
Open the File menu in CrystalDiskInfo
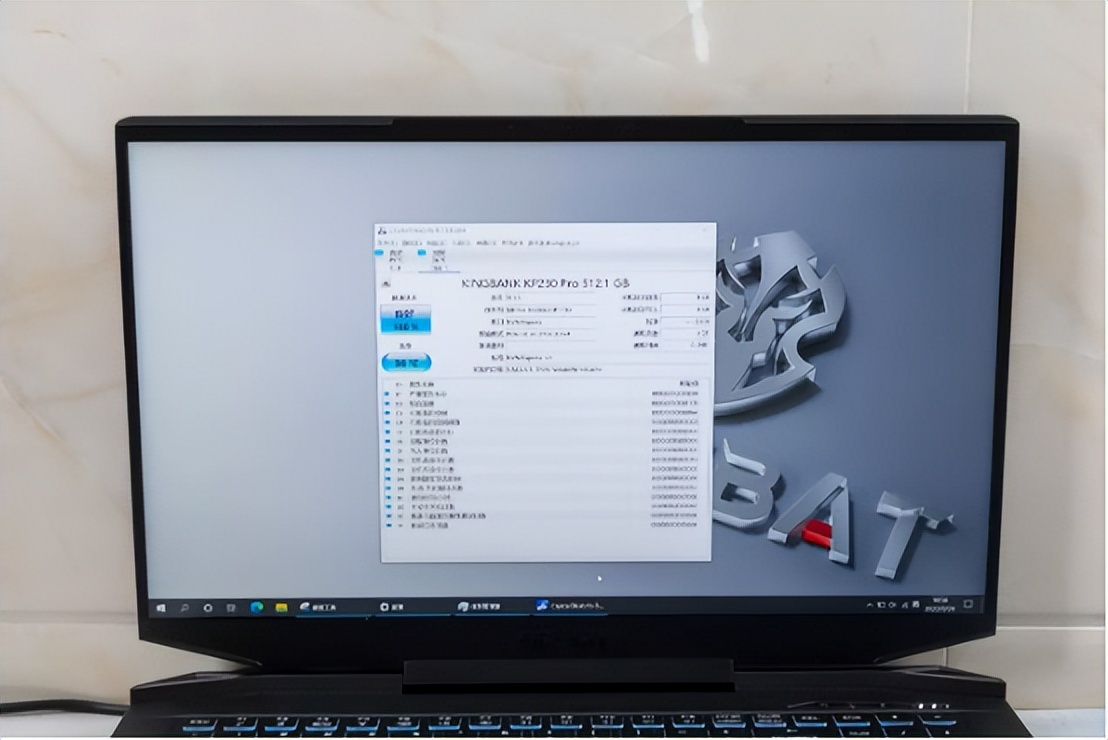386,243
